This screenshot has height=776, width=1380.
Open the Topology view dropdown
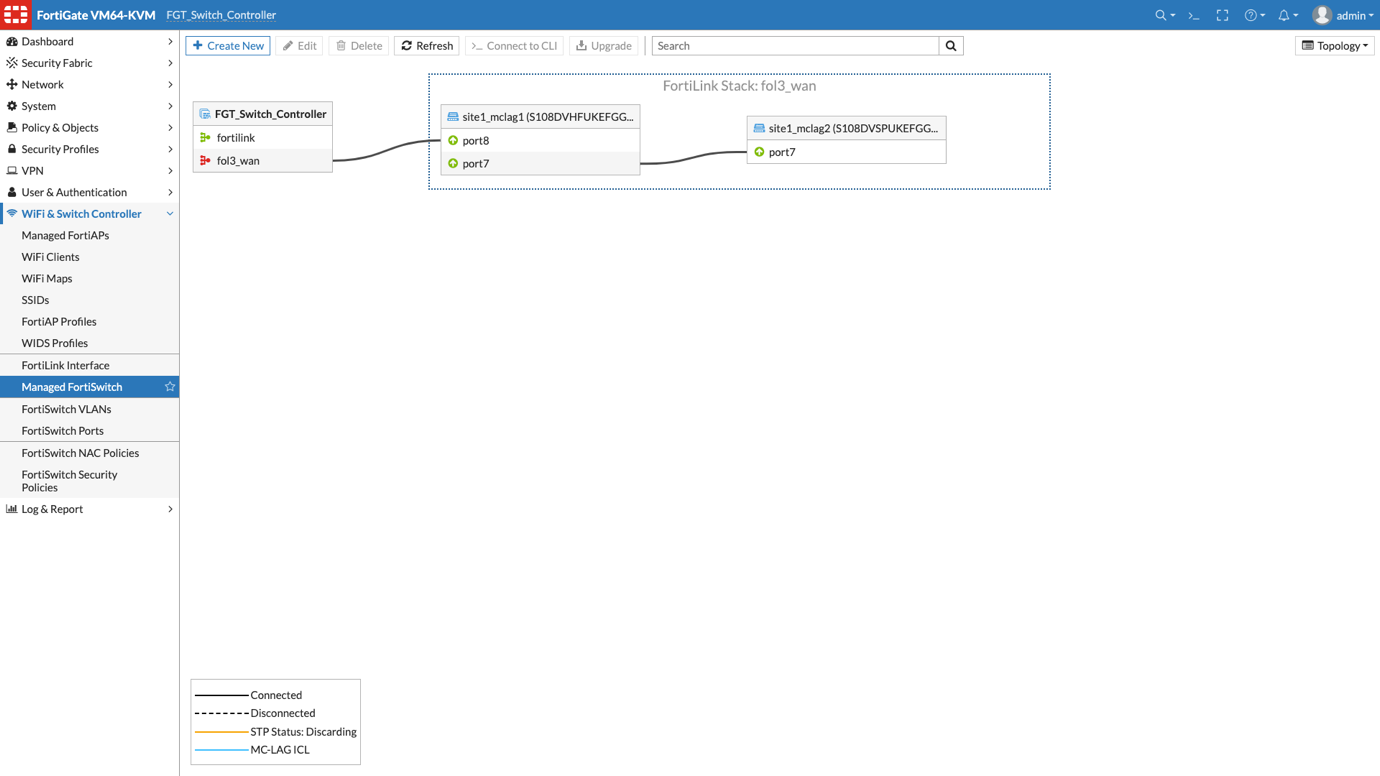click(x=1334, y=45)
